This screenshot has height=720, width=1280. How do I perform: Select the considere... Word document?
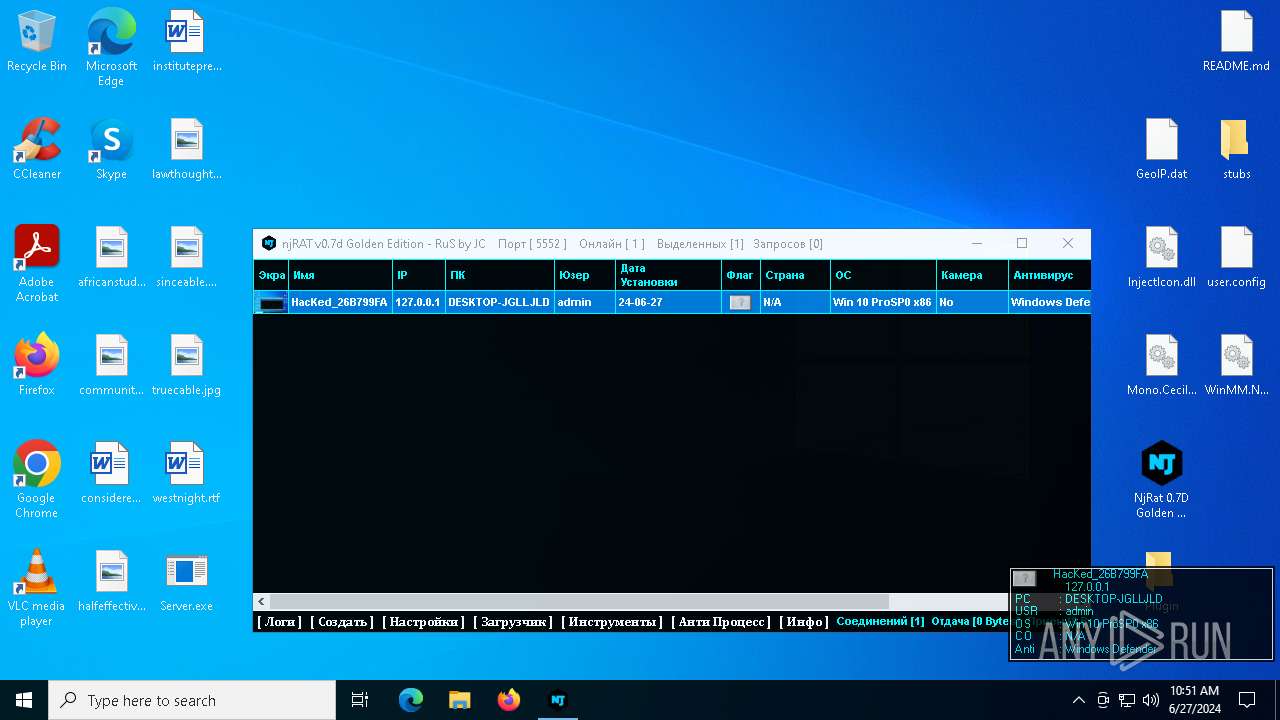pyautogui.click(x=111, y=474)
